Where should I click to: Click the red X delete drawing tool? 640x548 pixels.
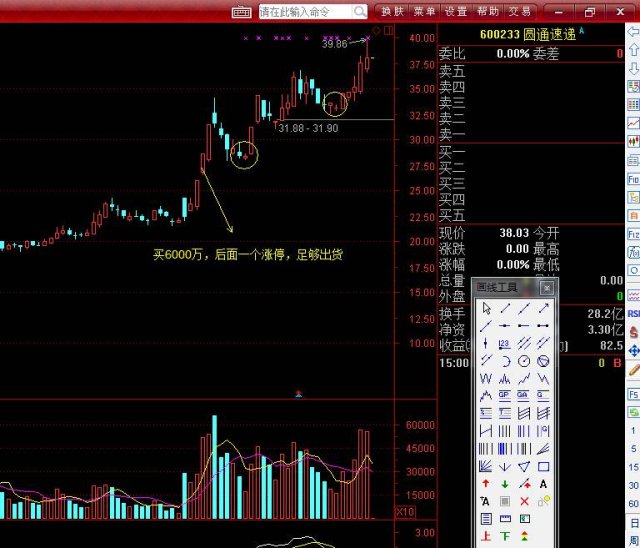coord(524,502)
